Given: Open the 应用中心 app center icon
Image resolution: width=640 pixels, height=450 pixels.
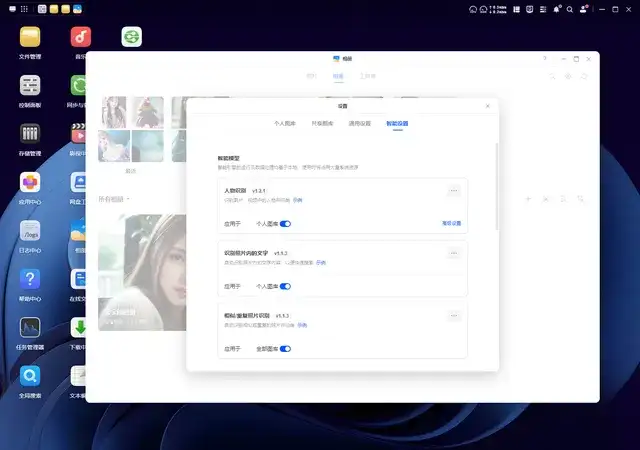Looking at the screenshot, I should click(30, 182).
